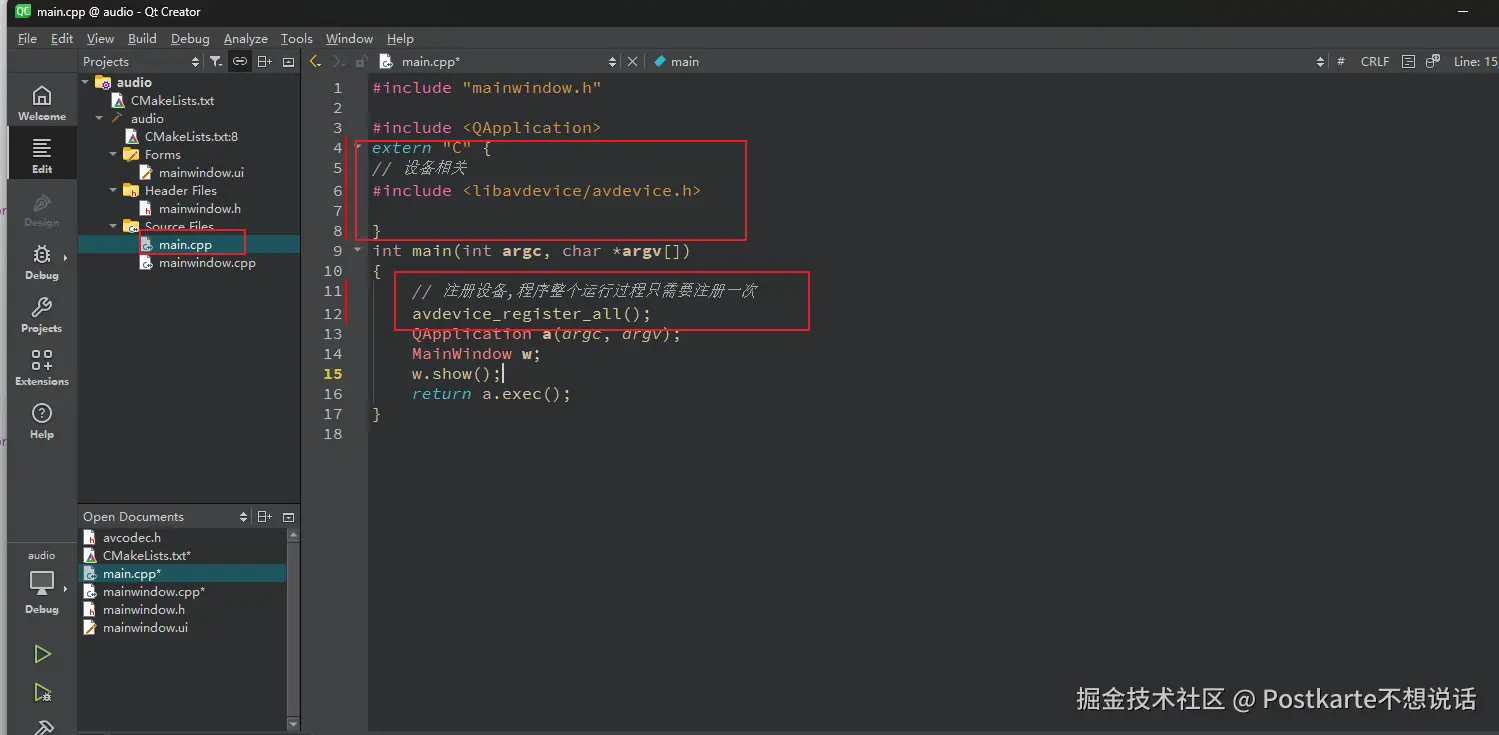Viewport: 1499px width, 735px height.
Task: Go forward in editor navigation history
Action: (x=339, y=62)
